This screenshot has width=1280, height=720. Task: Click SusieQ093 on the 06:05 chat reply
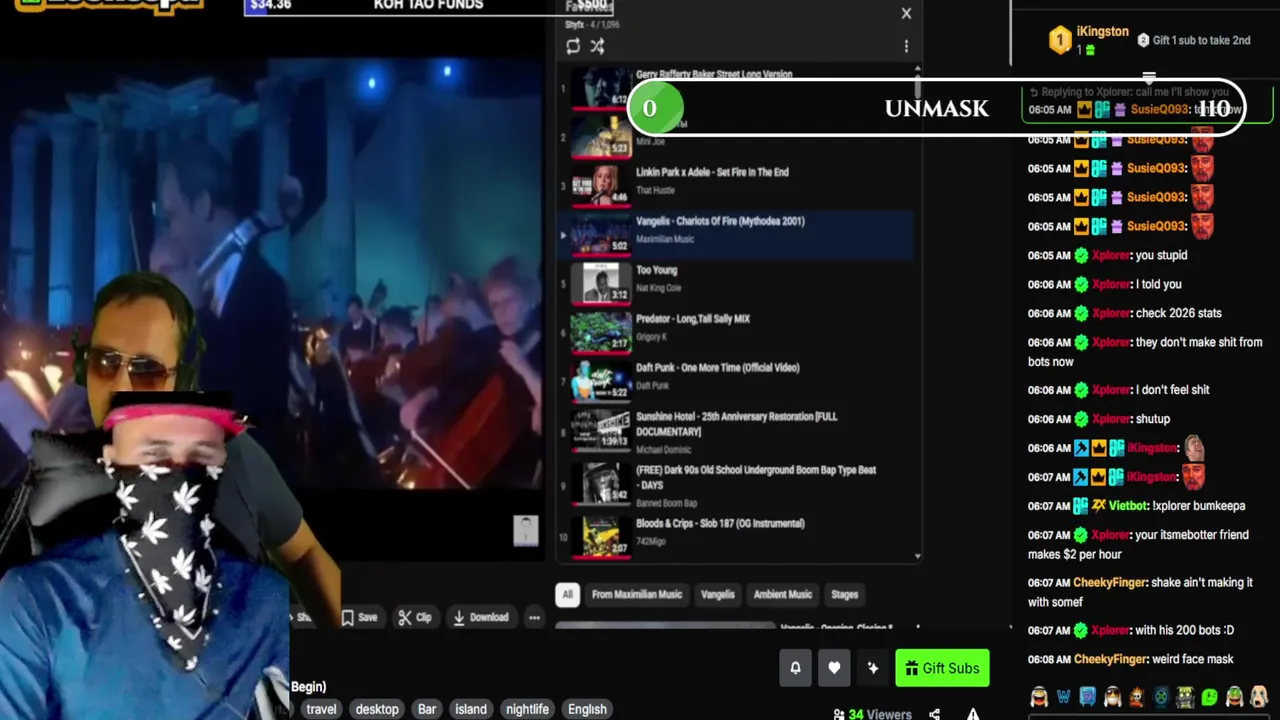click(x=1159, y=109)
